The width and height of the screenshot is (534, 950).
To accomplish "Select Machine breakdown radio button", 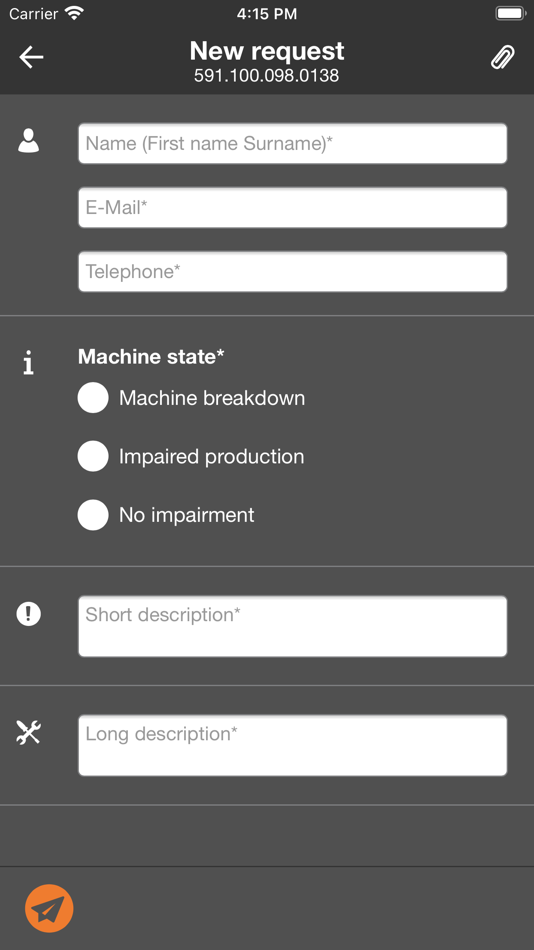I will [93, 397].
